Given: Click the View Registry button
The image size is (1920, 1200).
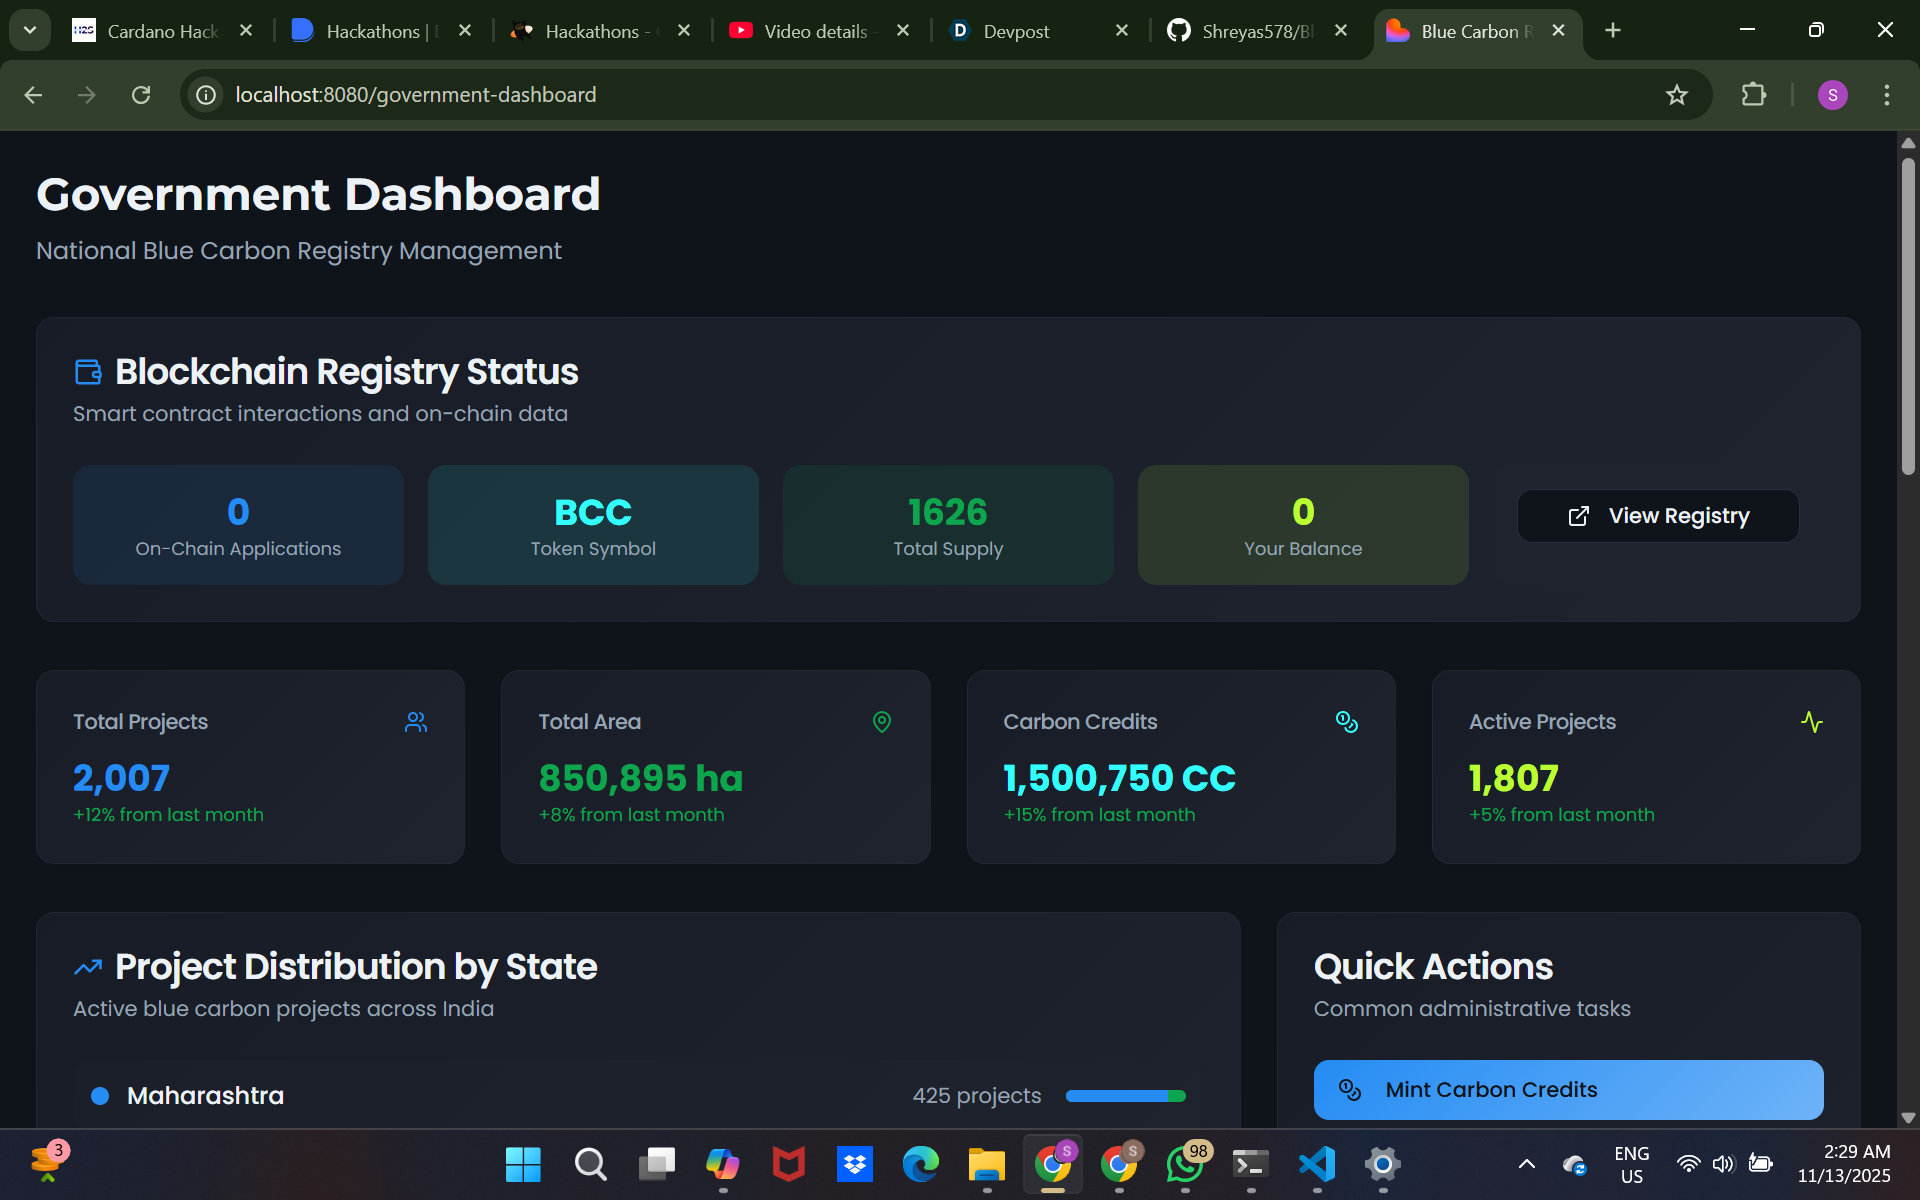Looking at the screenshot, I should (x=1658, y=516).
